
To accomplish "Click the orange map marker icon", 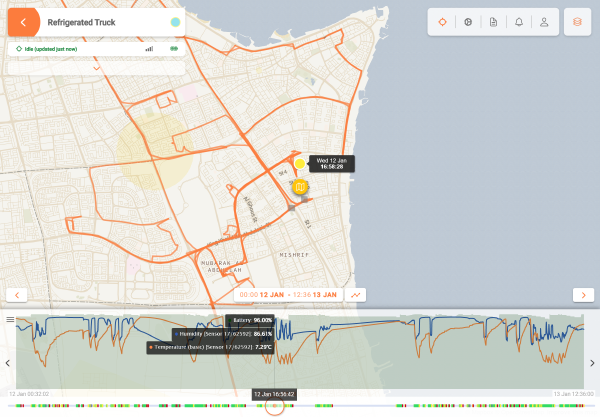I will (x=300, y=187).
